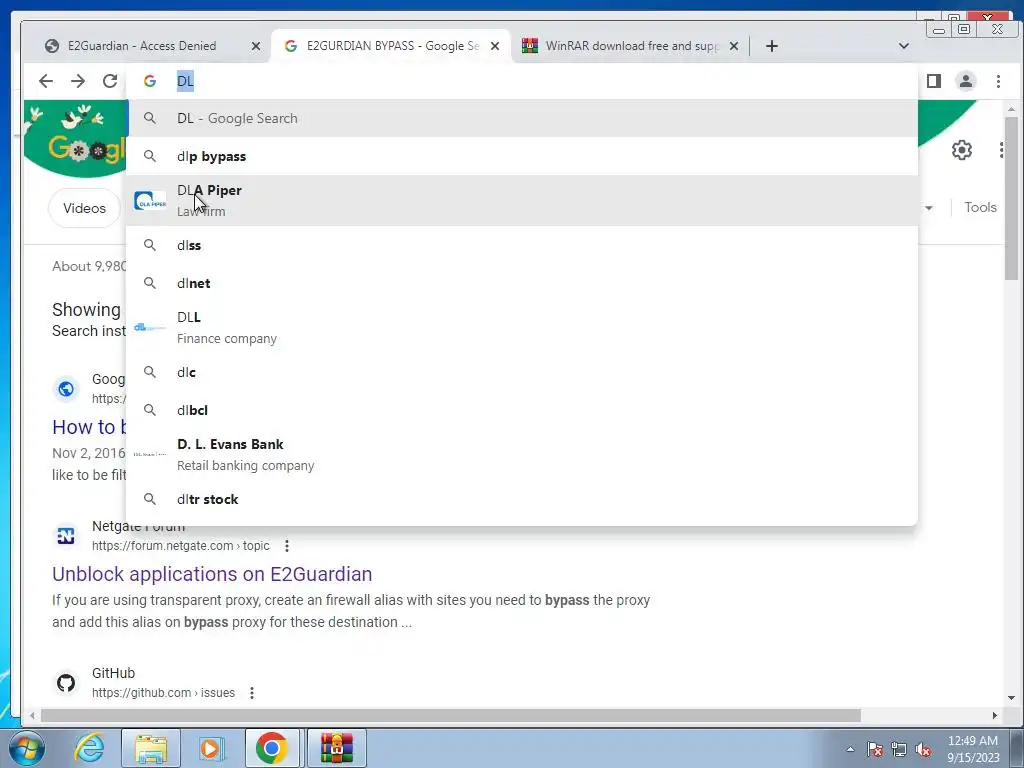Screen dimensions: 1024x768
Task: Select the DLL finance company suggestion
Action: [x=522, y=327]
